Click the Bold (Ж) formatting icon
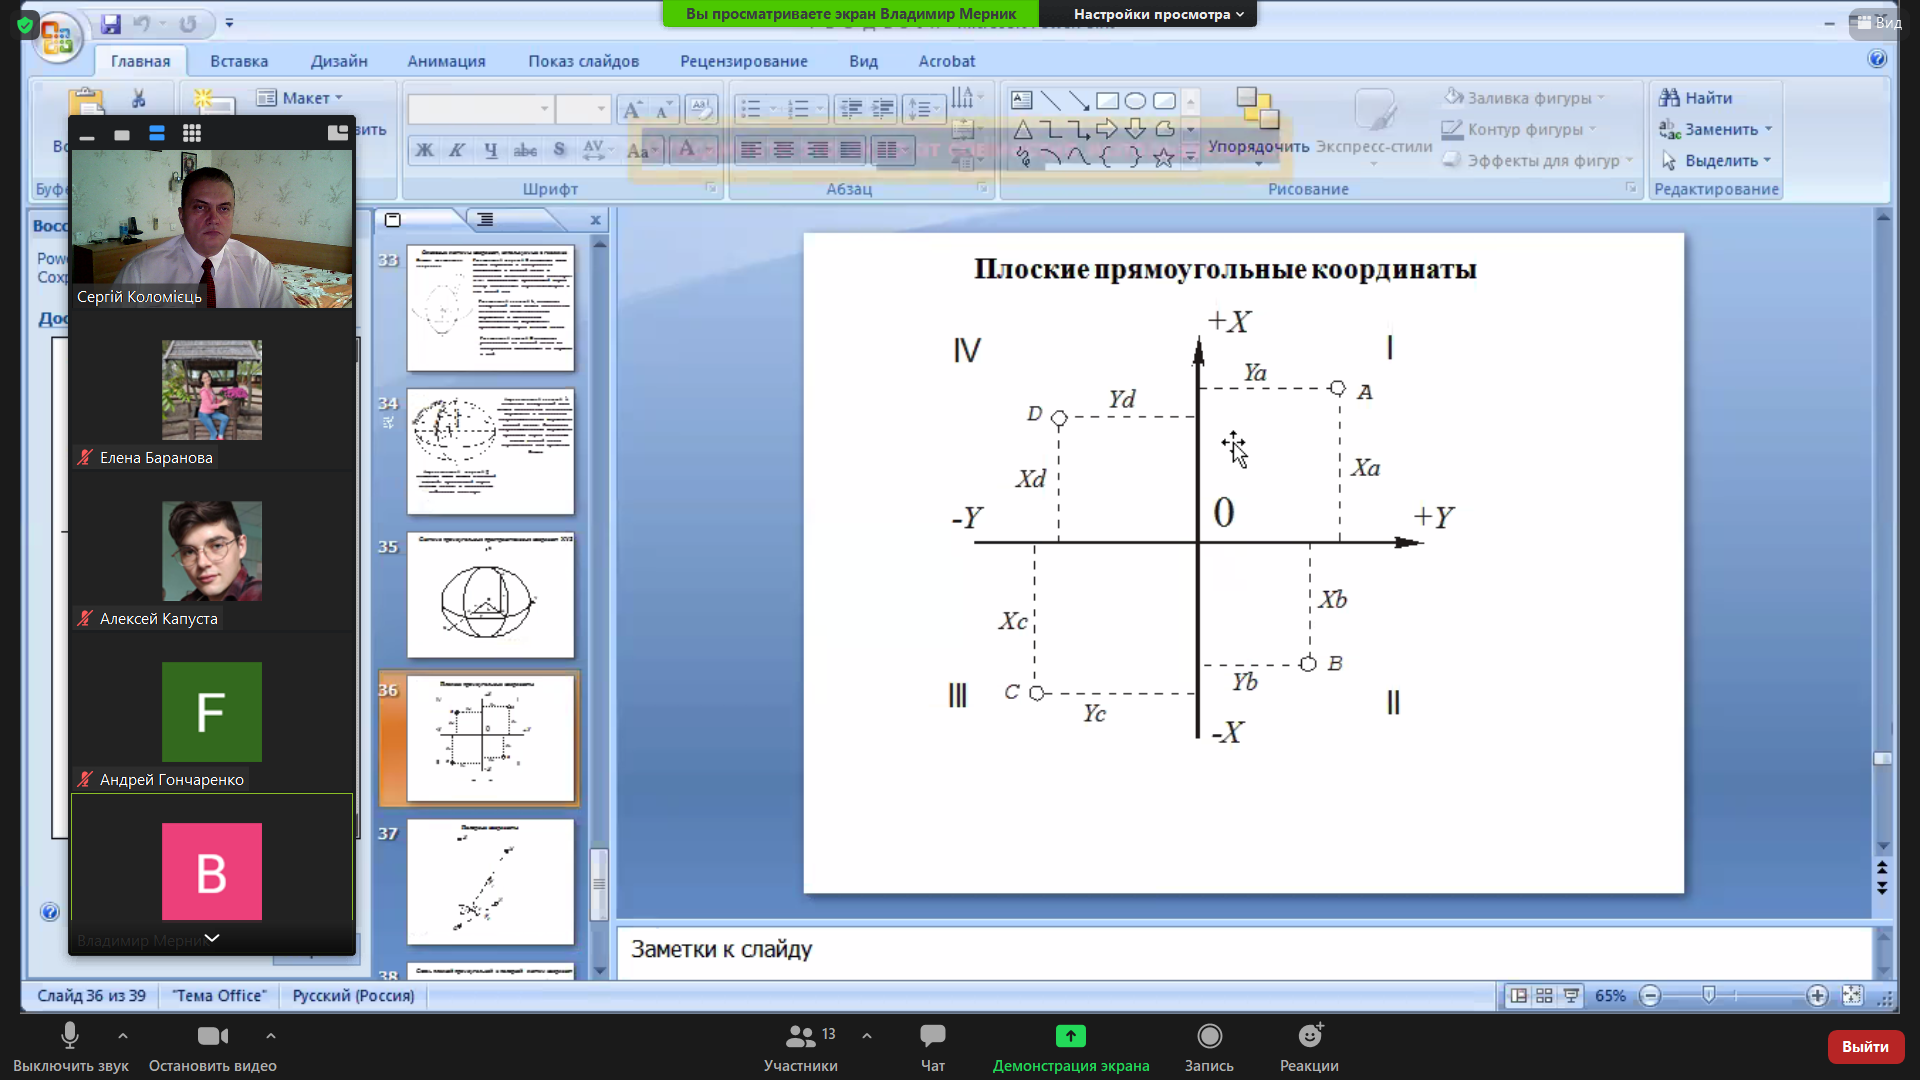Screen dimensions: 1920x1080 [x=425, y=150]
